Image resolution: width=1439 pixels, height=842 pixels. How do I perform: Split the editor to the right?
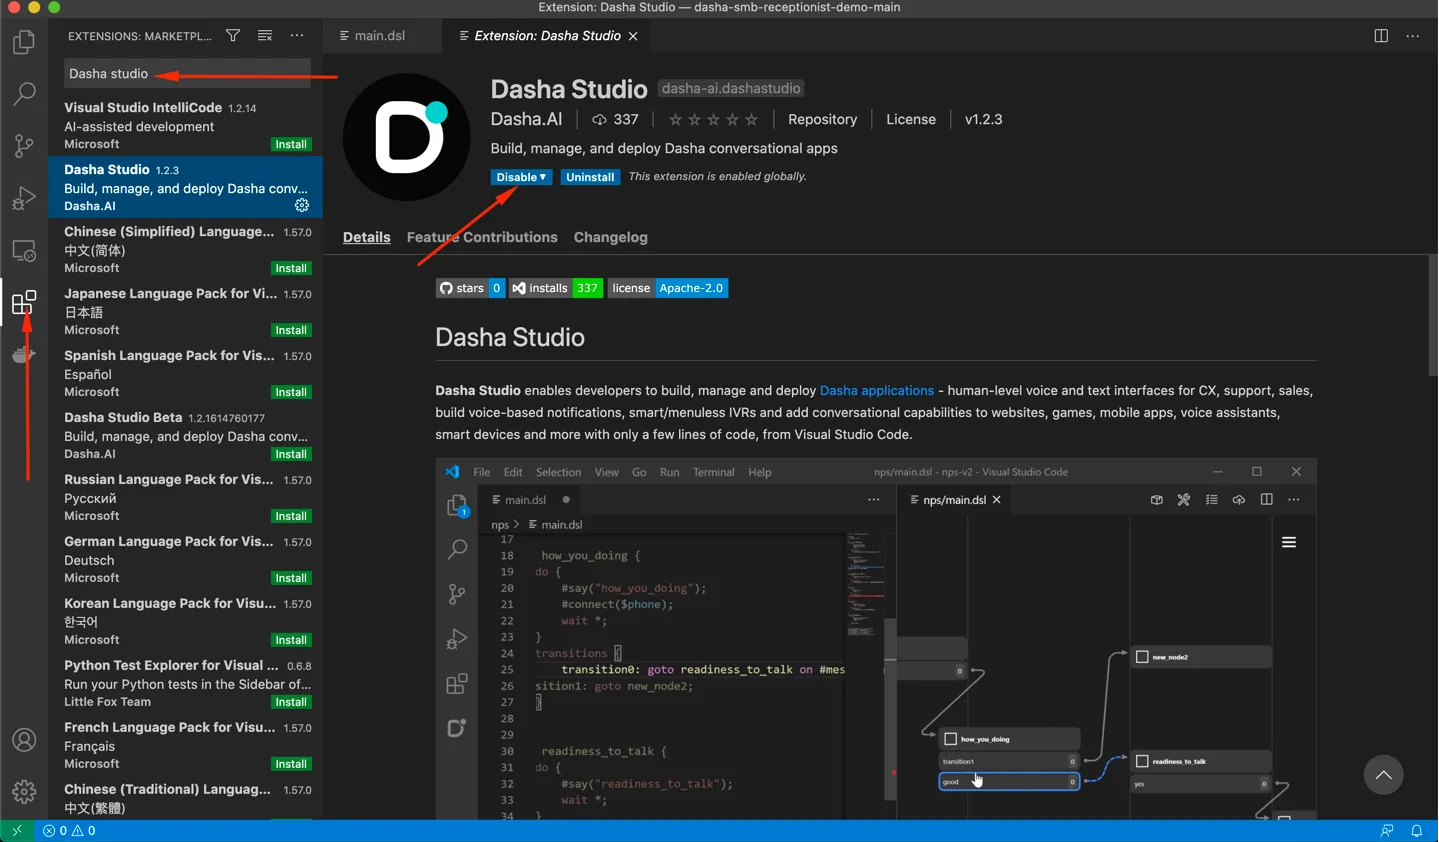click(1381, 36)
